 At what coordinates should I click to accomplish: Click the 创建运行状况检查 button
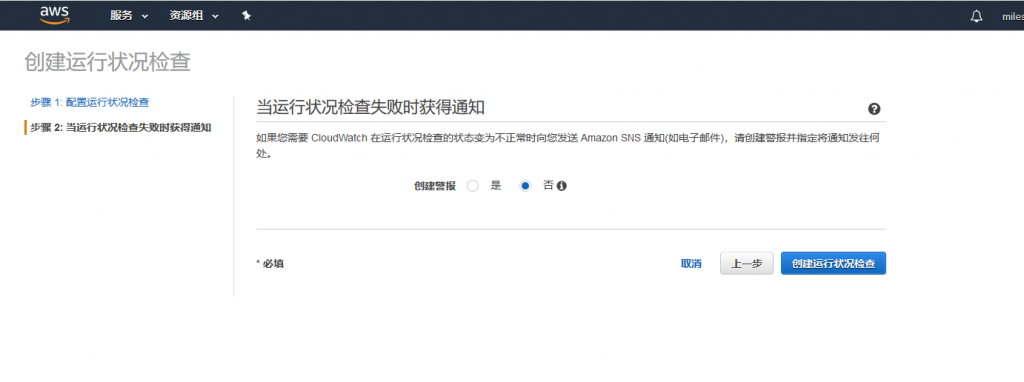click(833, 264)
